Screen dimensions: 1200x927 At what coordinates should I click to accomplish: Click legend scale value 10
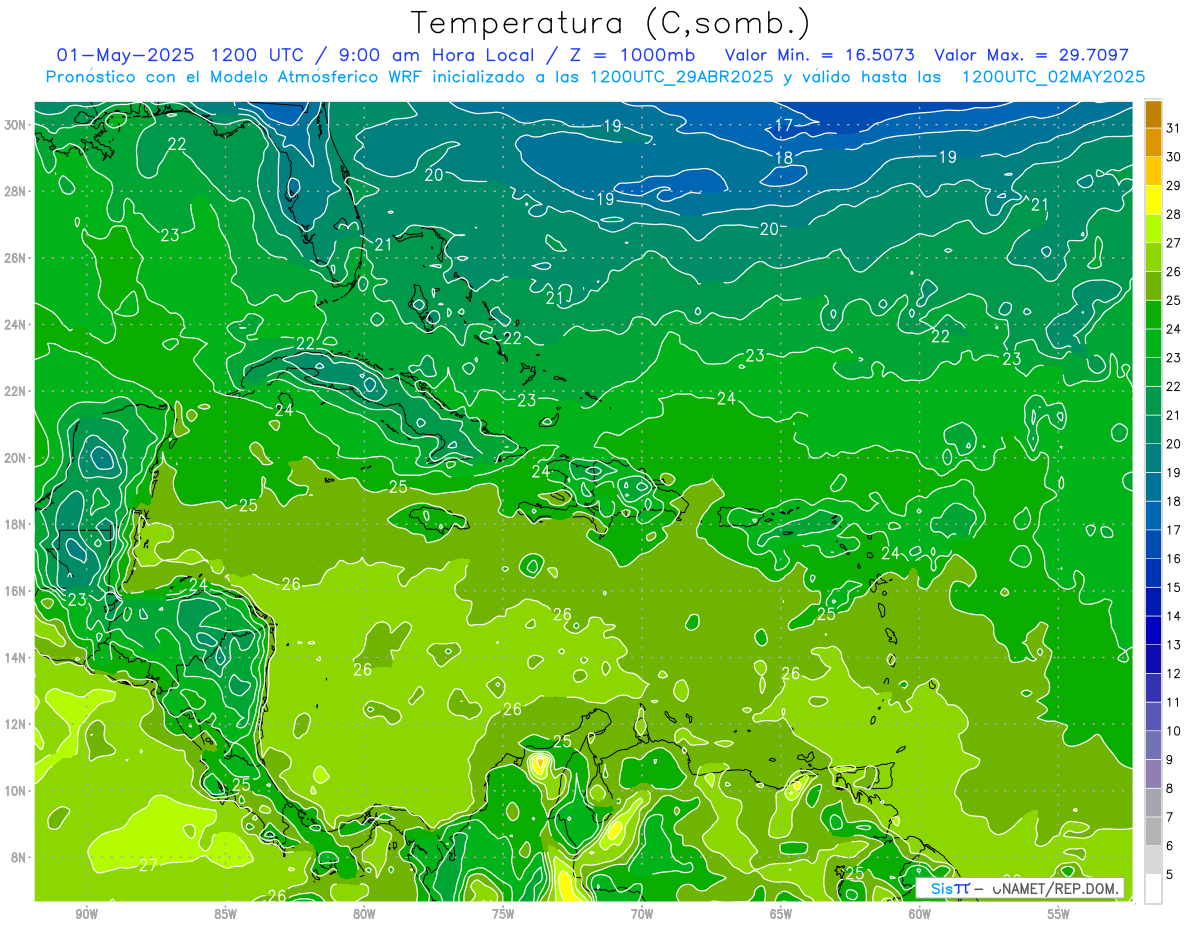click(1174, 731)
